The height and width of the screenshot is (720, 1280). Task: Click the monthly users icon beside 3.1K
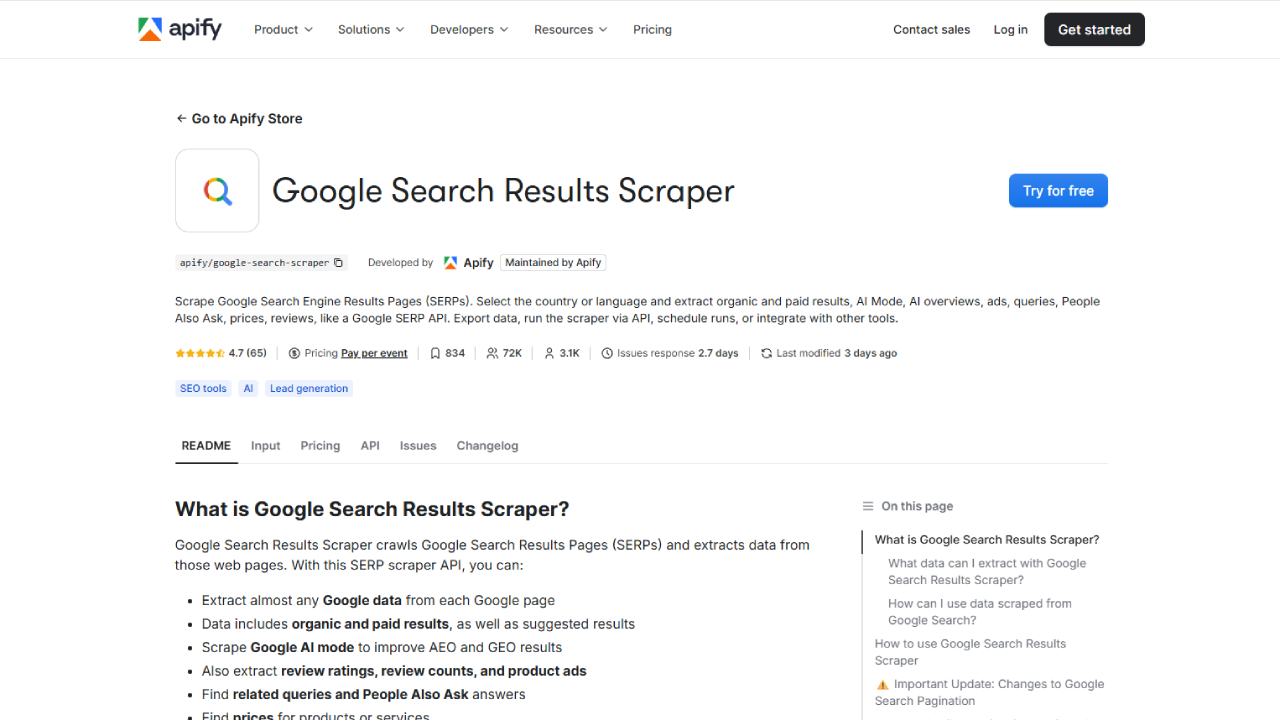pos(549,353)
